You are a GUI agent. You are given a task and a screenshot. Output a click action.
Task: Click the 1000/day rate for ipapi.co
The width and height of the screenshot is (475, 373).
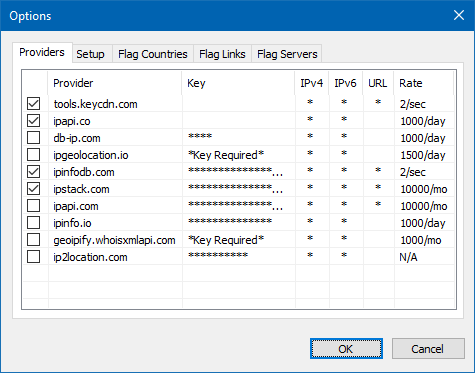point(423,121)
